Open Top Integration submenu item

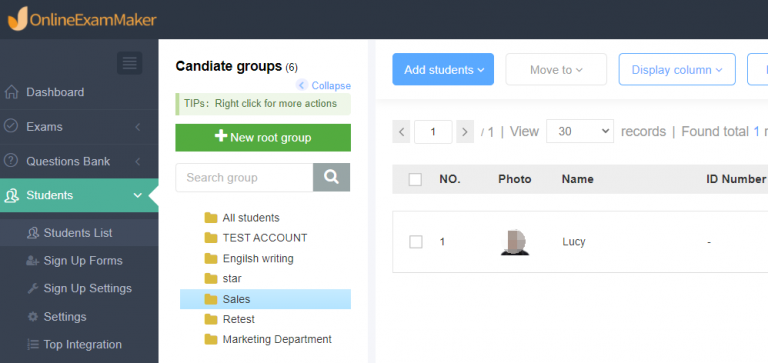pos(79,344)
